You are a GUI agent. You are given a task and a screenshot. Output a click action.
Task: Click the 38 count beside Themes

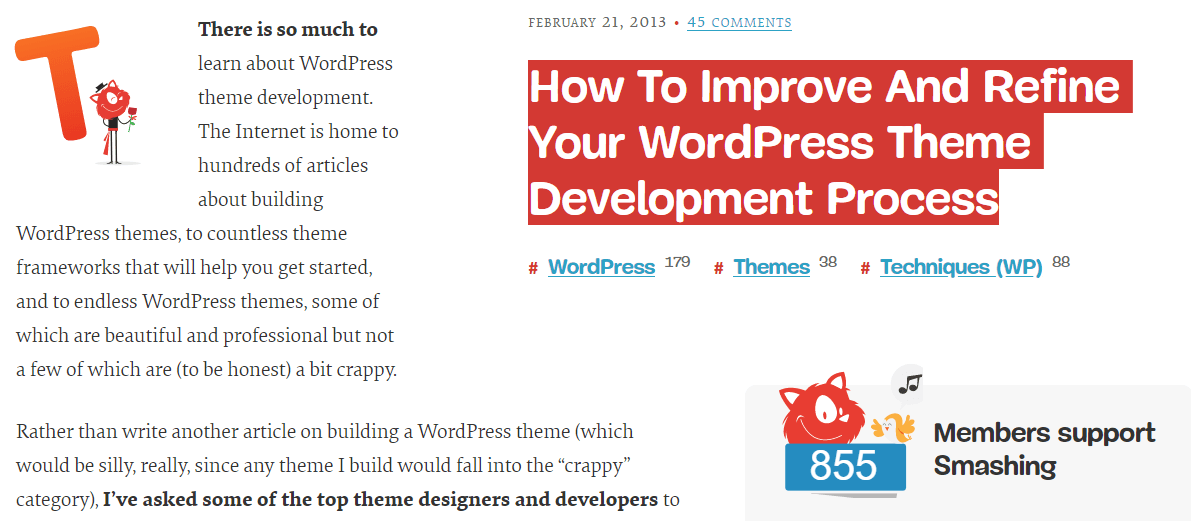[827, 262]
